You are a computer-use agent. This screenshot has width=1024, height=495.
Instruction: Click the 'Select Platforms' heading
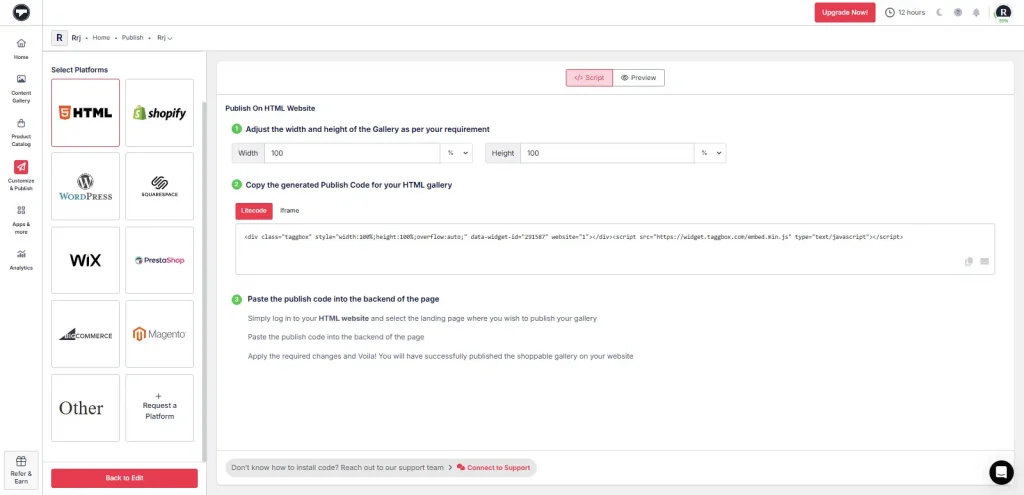pyautogui.click(x=80, y=70)
